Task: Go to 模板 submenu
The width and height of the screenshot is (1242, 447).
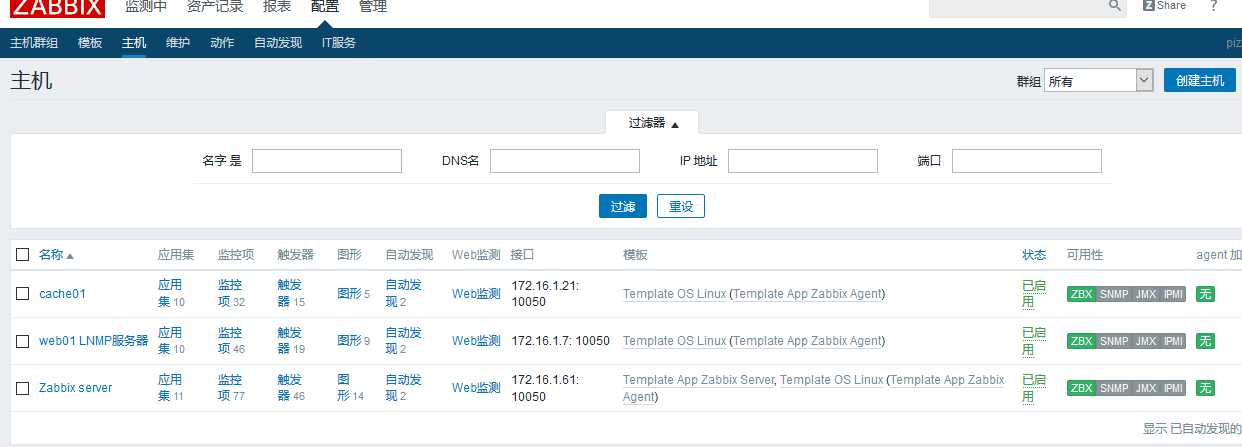Action: (90, 43)
